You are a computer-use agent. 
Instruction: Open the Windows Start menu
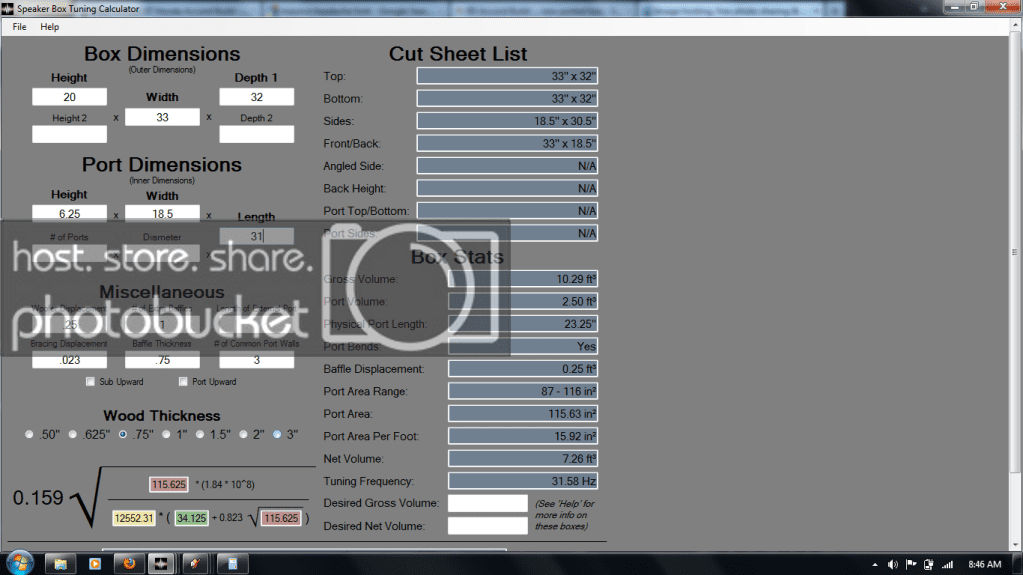pos(19,563)
